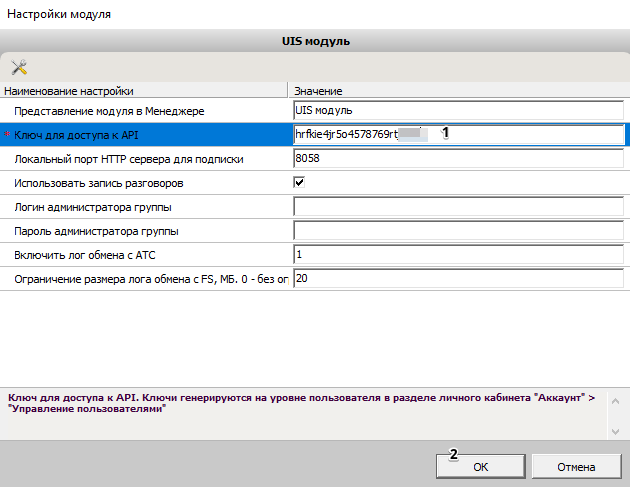The width and height of the screenshot is (630, 487).
Task: Click the description scrollbar down arrow
Action: (615, 432)
